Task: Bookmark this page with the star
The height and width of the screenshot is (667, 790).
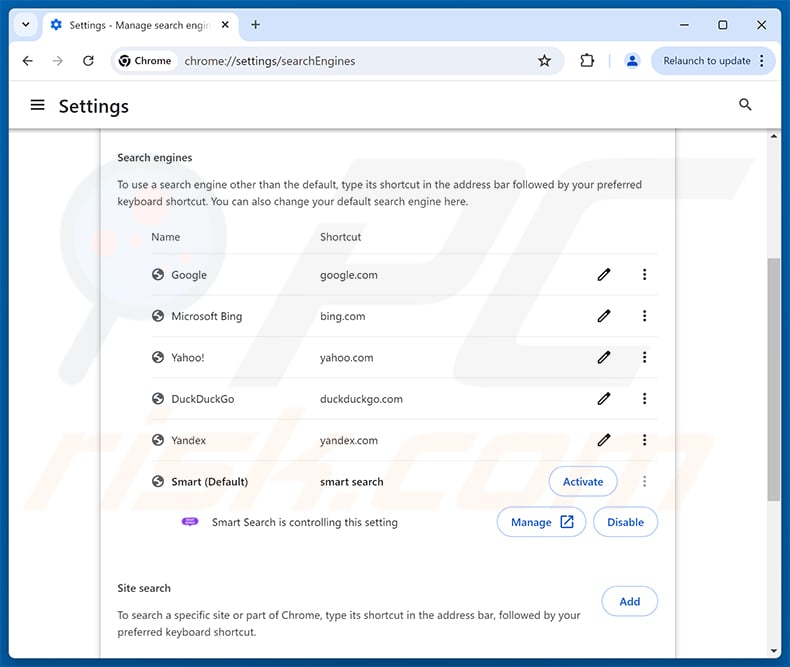Action: click(544, 61)
